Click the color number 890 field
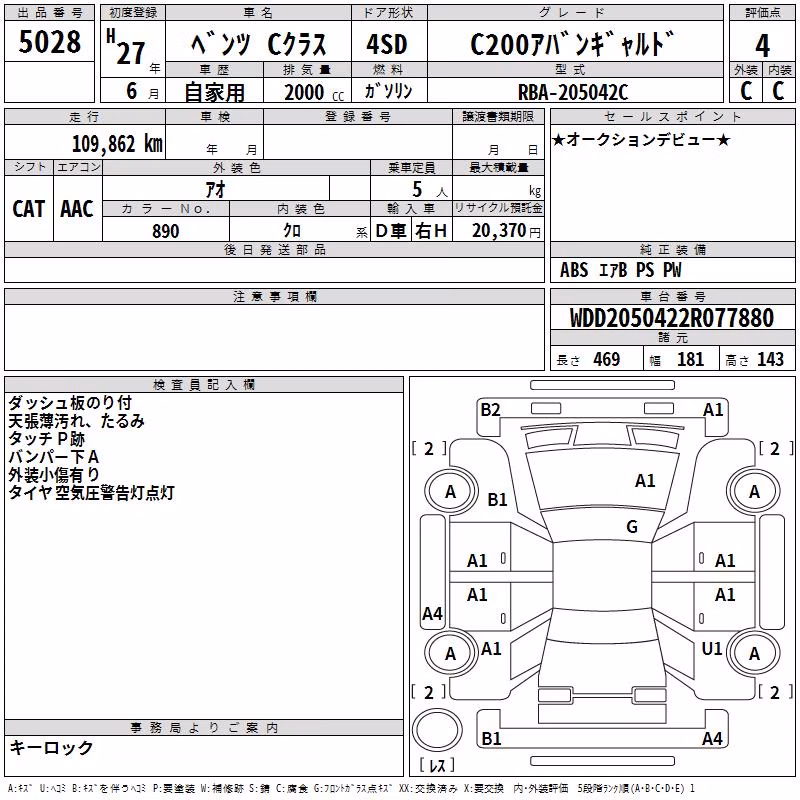The image size is (800, 800). pyautogui.click(x=166, y=231)
